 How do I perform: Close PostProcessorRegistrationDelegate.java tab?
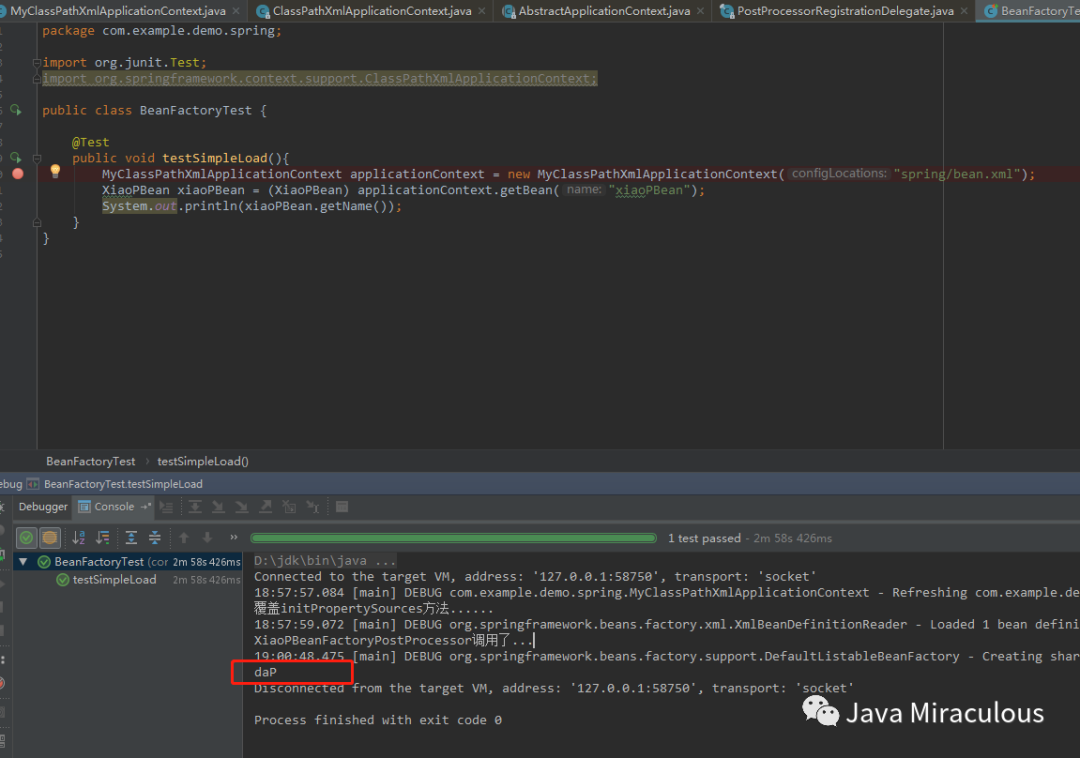964,11
